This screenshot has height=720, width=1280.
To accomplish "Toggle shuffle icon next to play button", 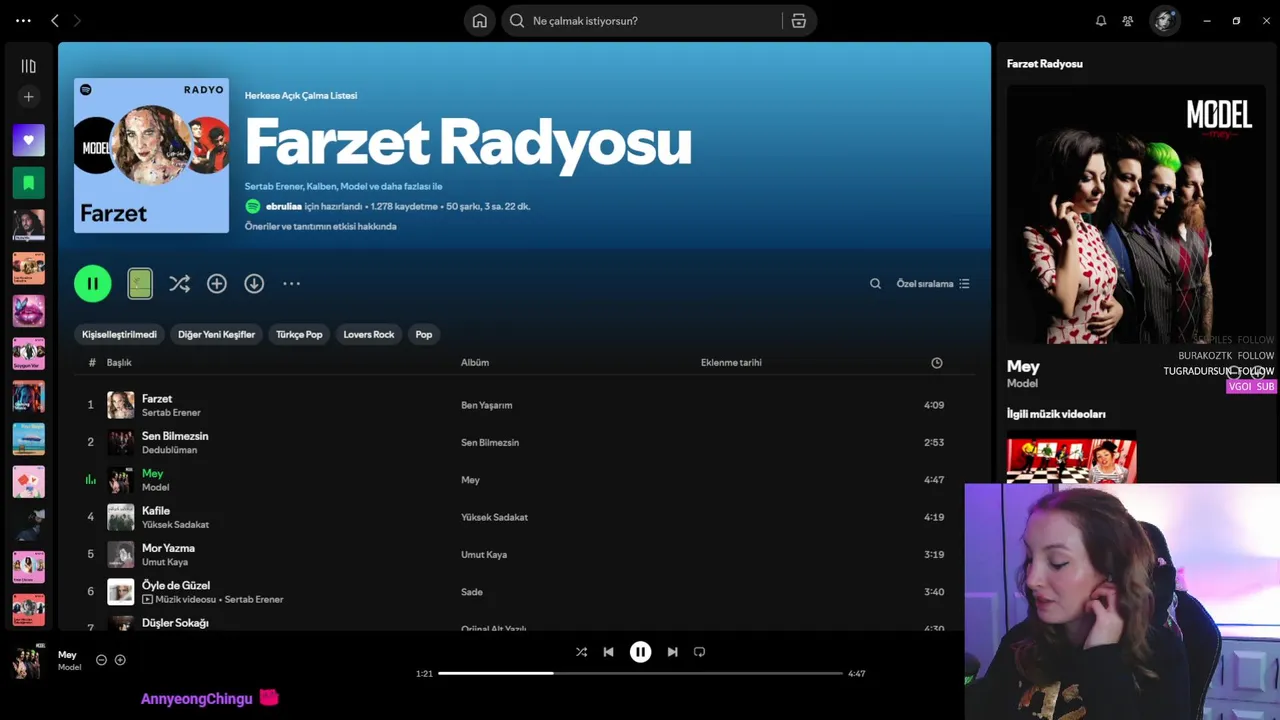I will pos(179,284).
